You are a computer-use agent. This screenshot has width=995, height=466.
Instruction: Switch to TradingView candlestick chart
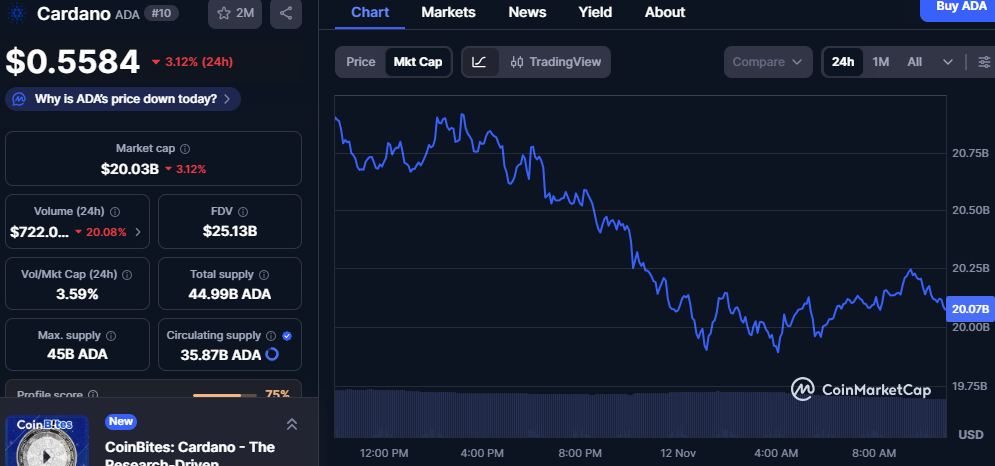[555, 62]
